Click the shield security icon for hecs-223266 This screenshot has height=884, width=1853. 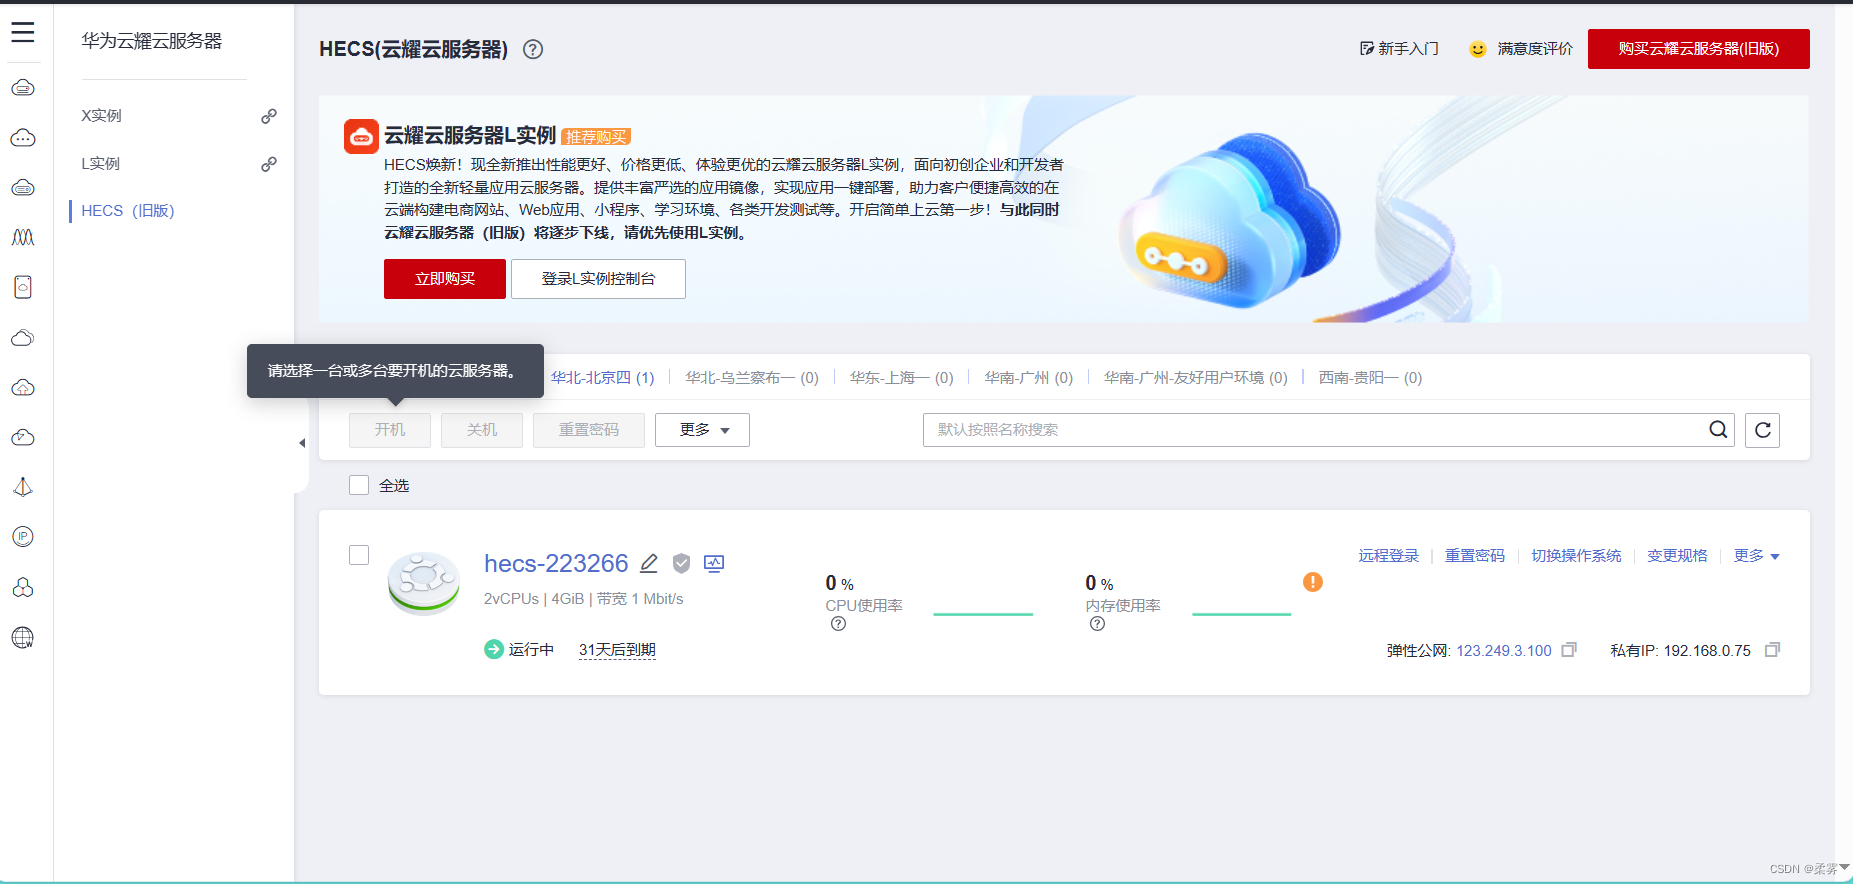coord(682,564)
